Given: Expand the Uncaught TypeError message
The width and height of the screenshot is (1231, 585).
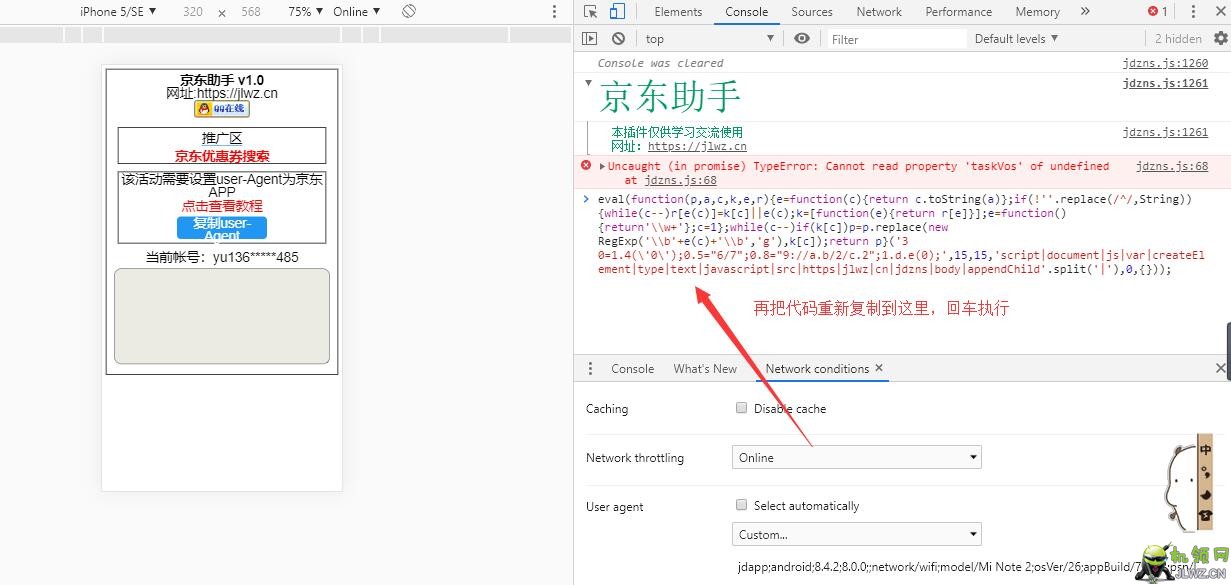Looking at the screenshot, I should (602, 166).
